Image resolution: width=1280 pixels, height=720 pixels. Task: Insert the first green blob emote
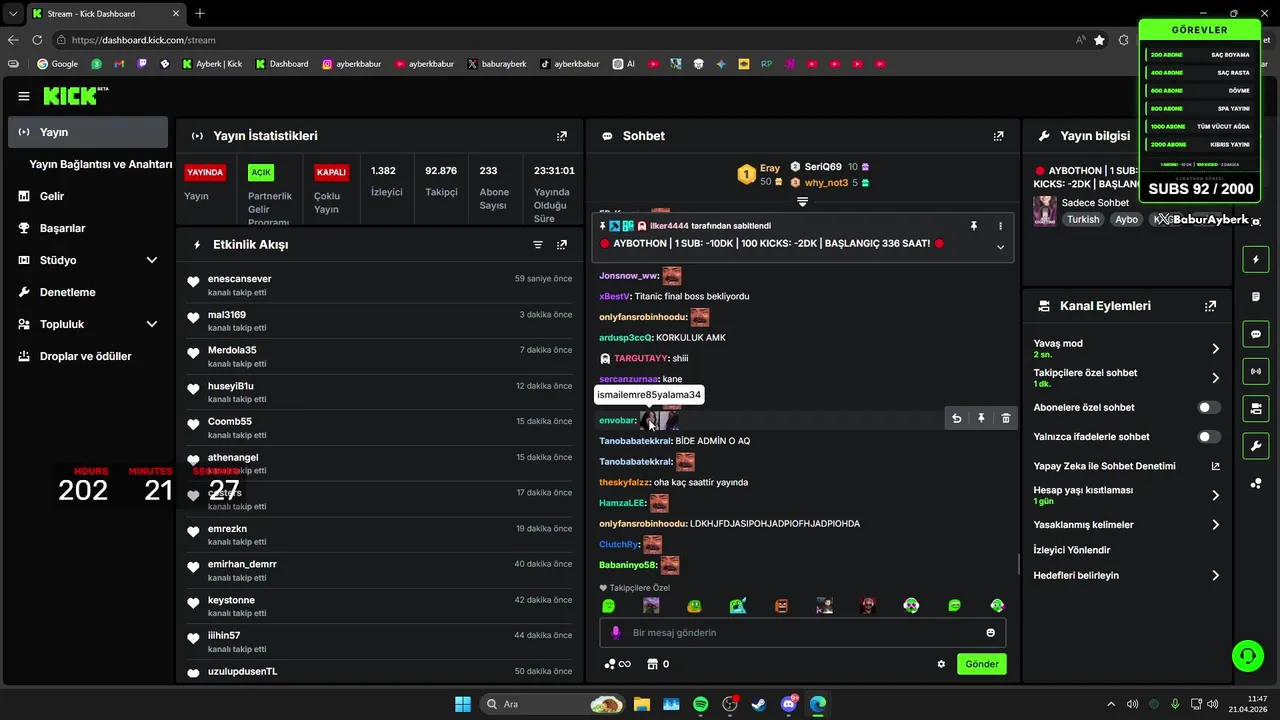coord(608,605)
